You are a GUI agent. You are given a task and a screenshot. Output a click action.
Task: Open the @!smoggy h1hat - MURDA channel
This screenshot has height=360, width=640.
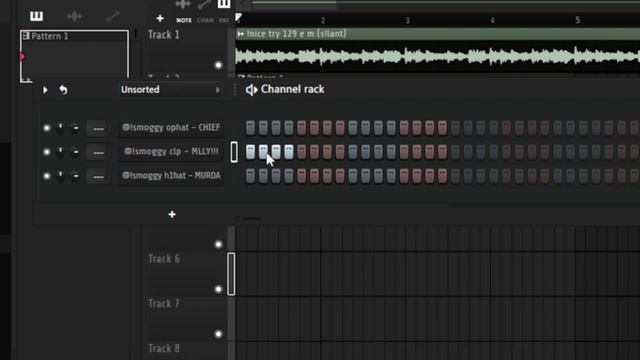171,176
